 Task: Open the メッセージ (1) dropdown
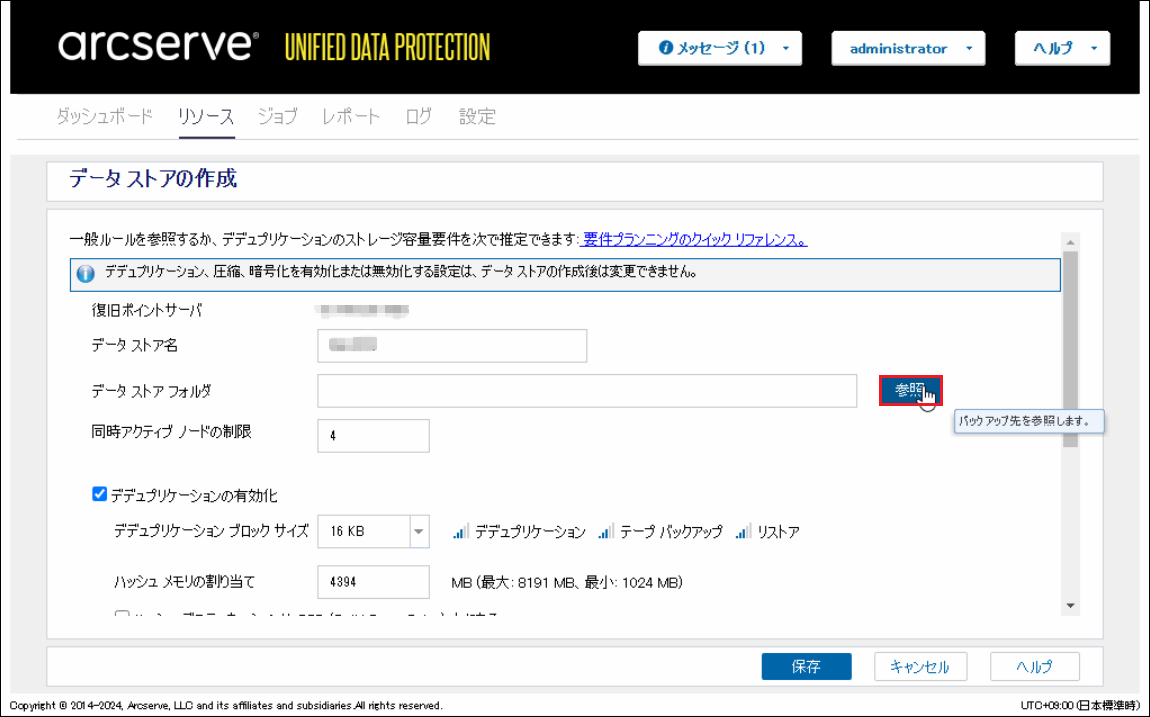(719, 48)
